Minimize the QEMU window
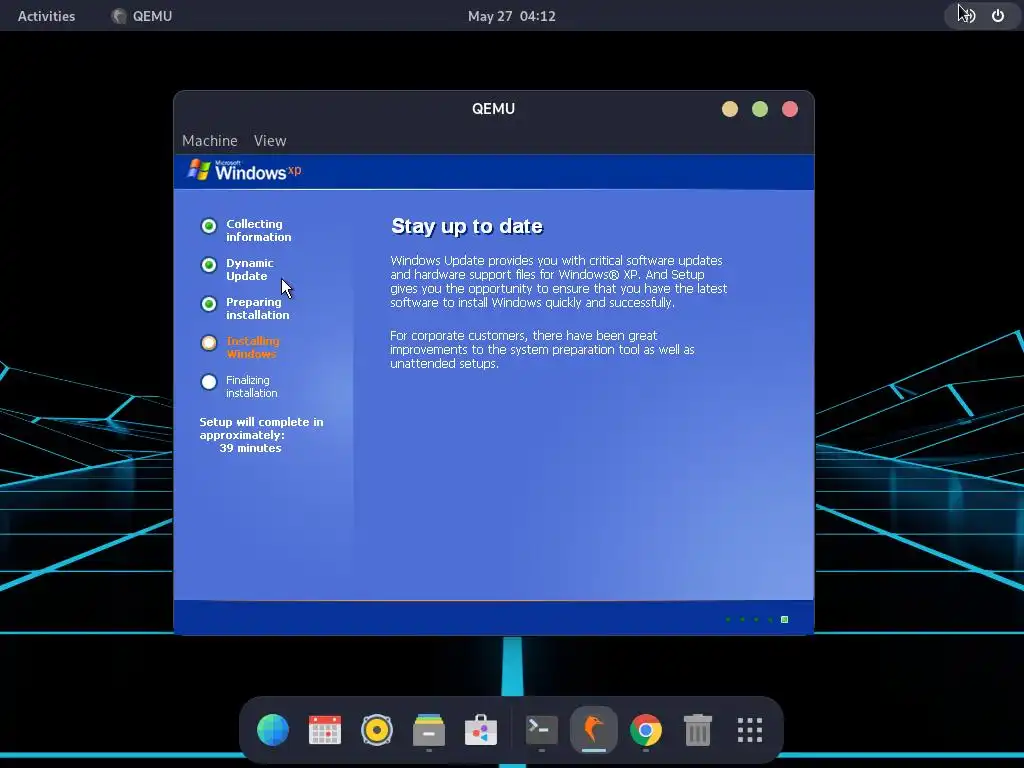This screenshot has width=1024, height=768. (x=729, y=109)
